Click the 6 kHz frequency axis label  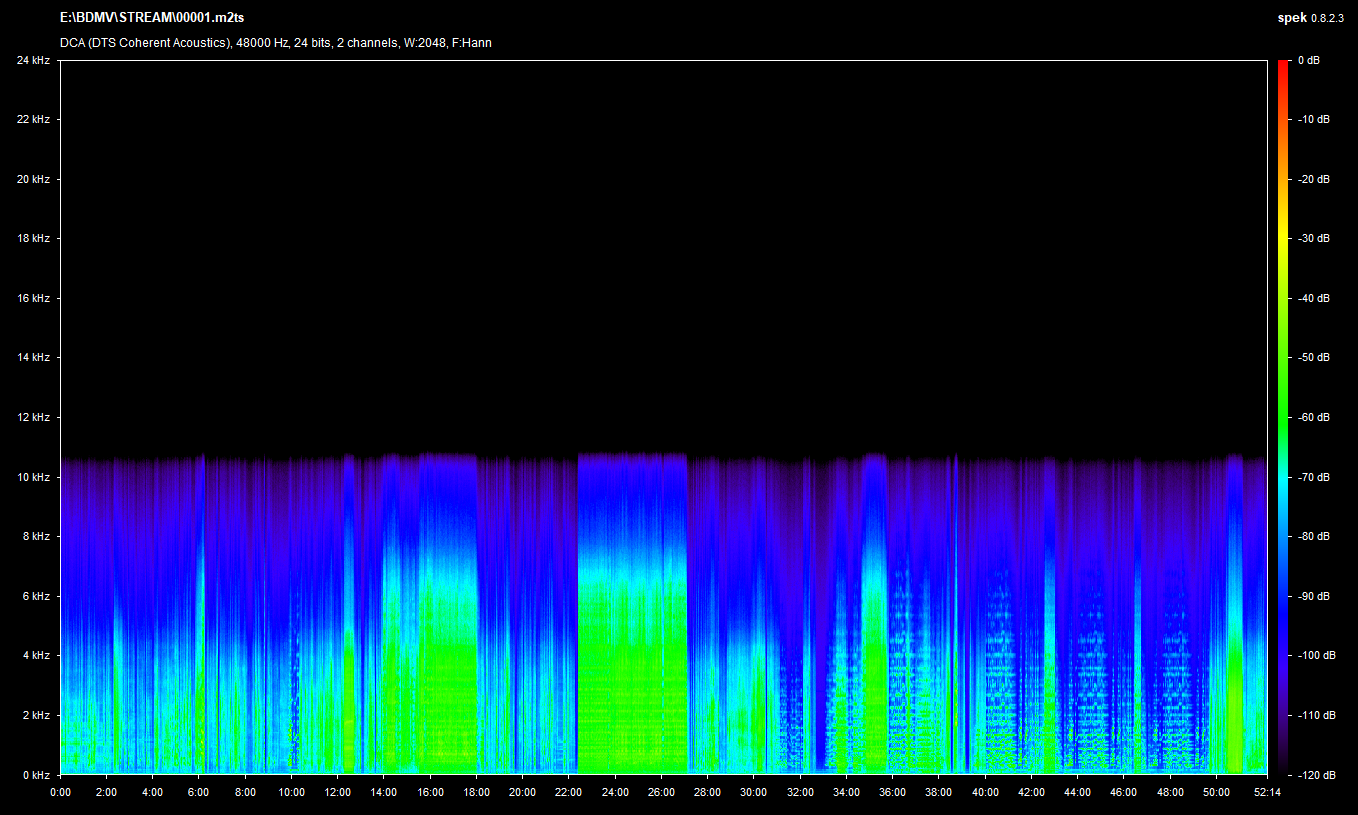click(x=36, y=597)
